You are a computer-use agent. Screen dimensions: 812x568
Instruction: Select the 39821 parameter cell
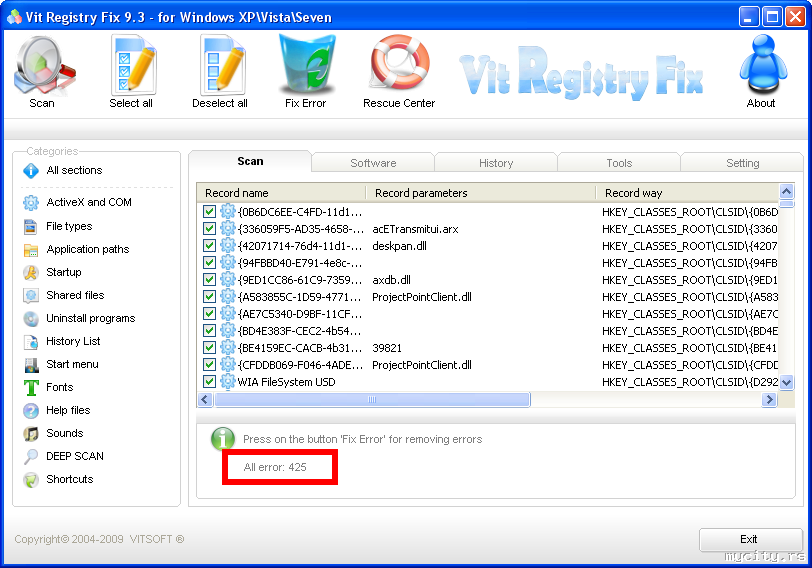[387, 348]
